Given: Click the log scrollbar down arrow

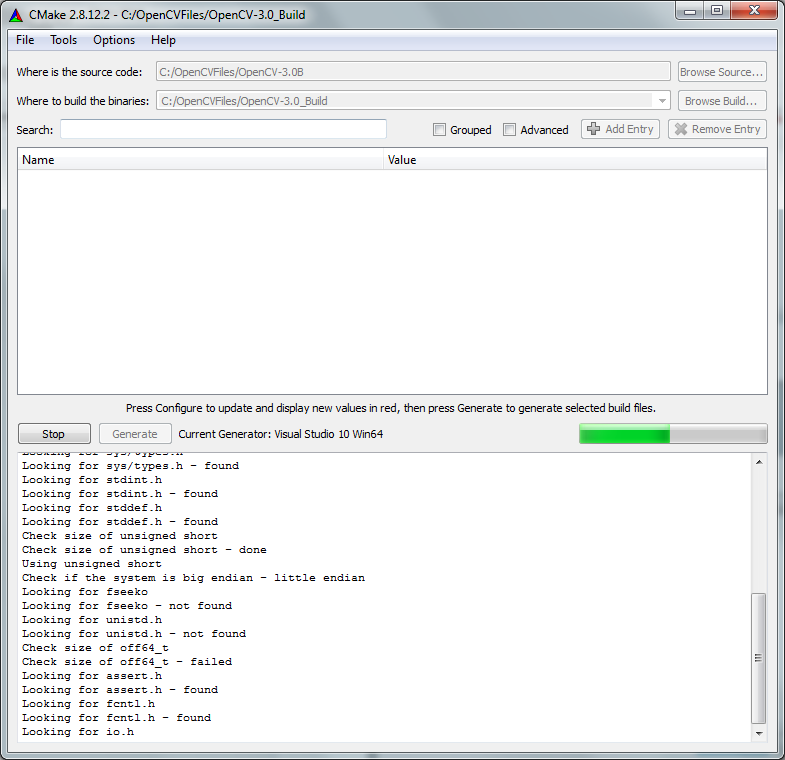Looking at the screenshot, I should click(759, 733).
